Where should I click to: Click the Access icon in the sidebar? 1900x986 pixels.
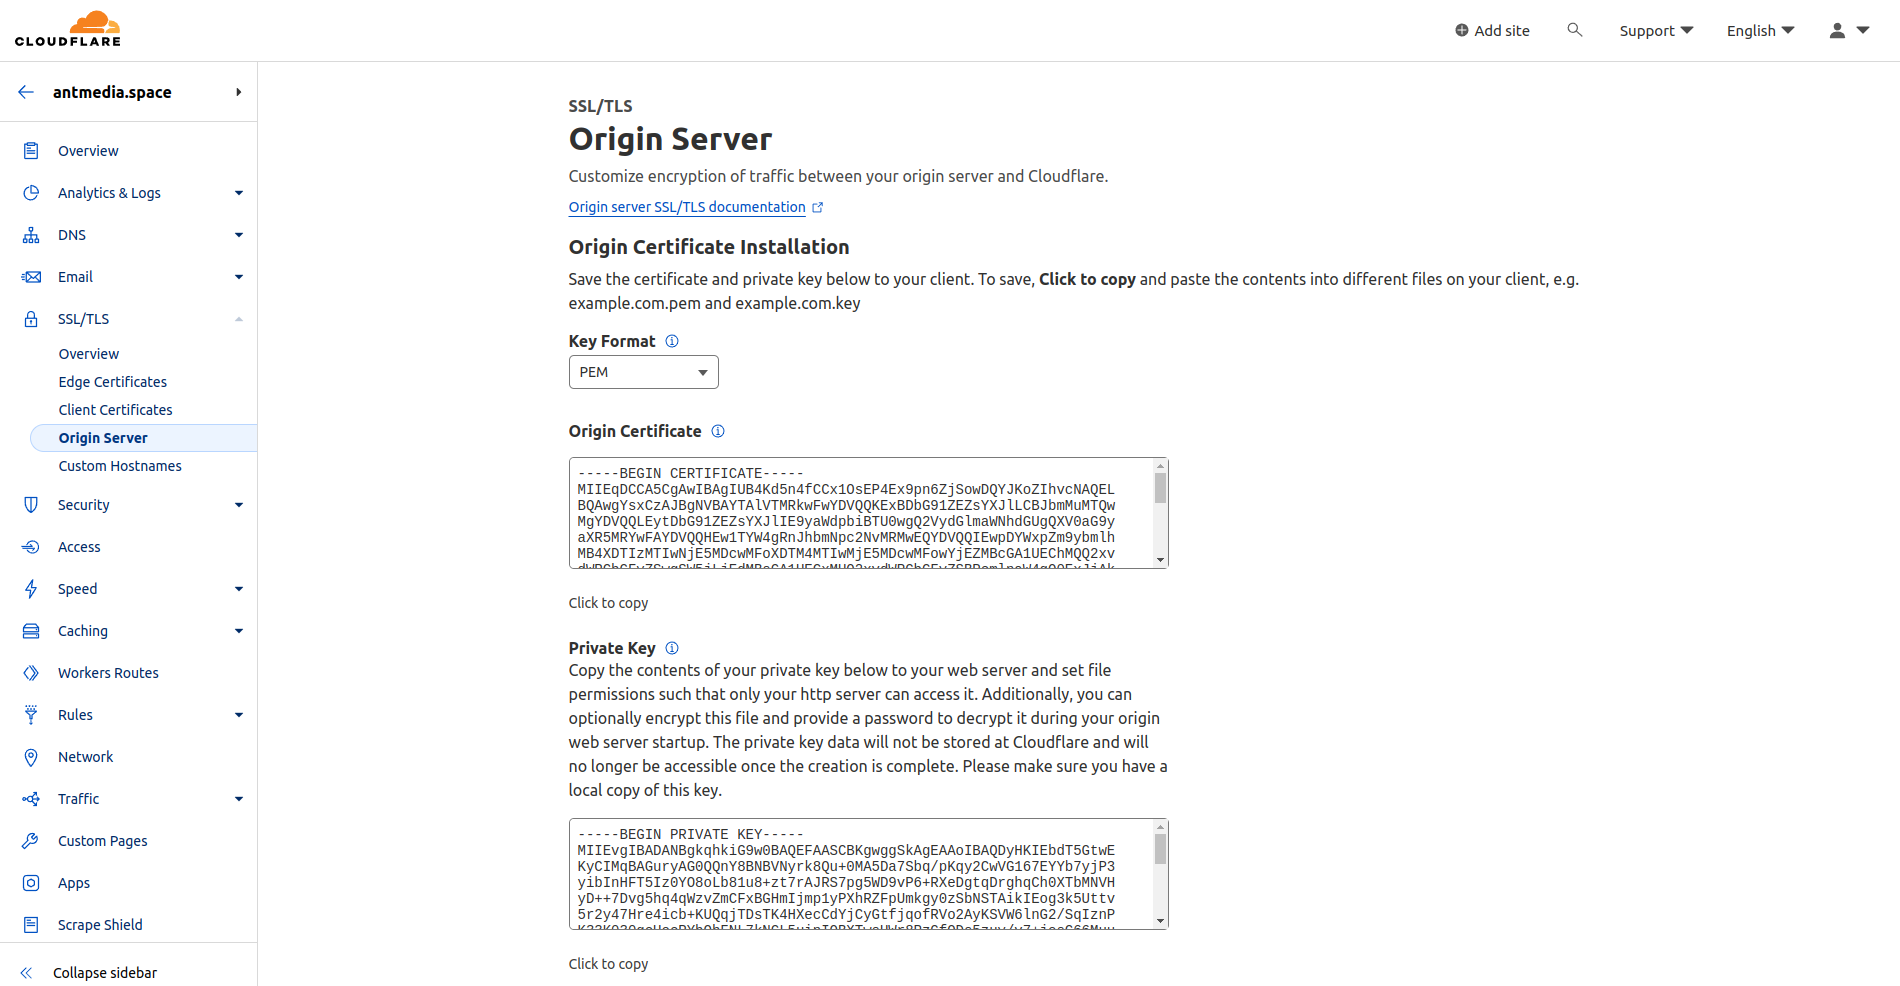click(31, 547)
